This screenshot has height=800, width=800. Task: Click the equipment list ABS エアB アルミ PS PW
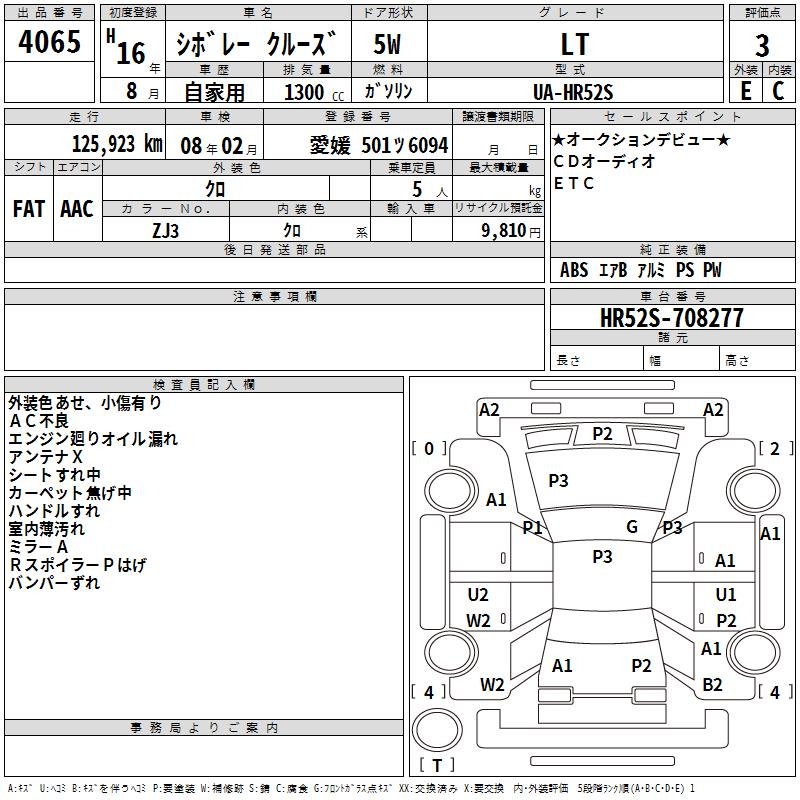point(641,270)
